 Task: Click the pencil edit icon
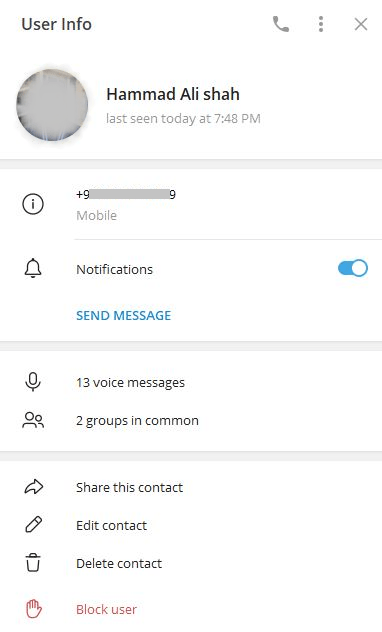33,525
